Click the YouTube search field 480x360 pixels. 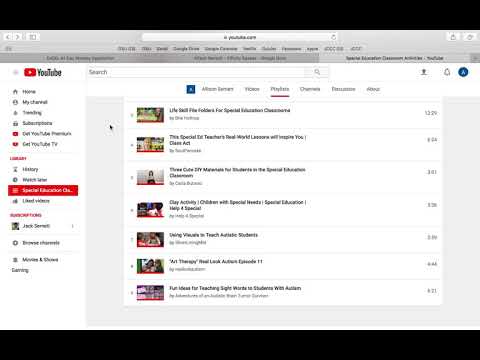point(196,72)
